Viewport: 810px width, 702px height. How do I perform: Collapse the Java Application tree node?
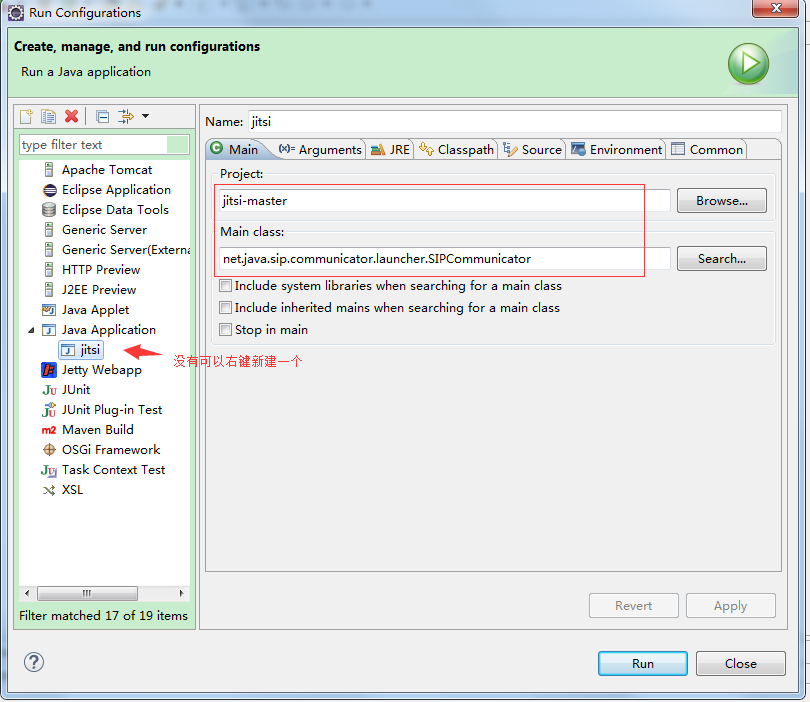tap(32, 330)
